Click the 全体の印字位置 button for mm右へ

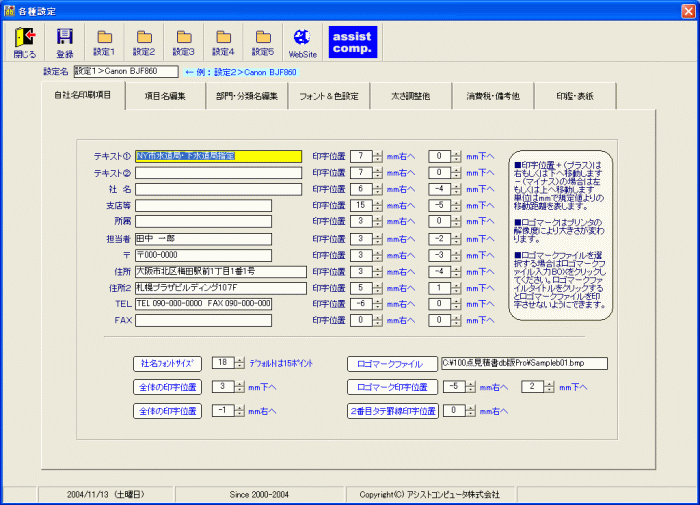click(167, 411)
